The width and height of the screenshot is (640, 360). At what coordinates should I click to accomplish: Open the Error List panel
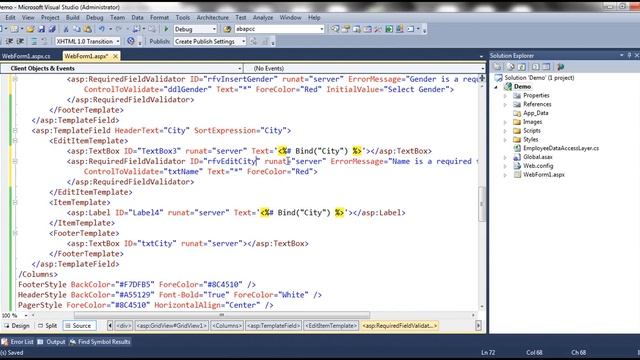(18, 342)
